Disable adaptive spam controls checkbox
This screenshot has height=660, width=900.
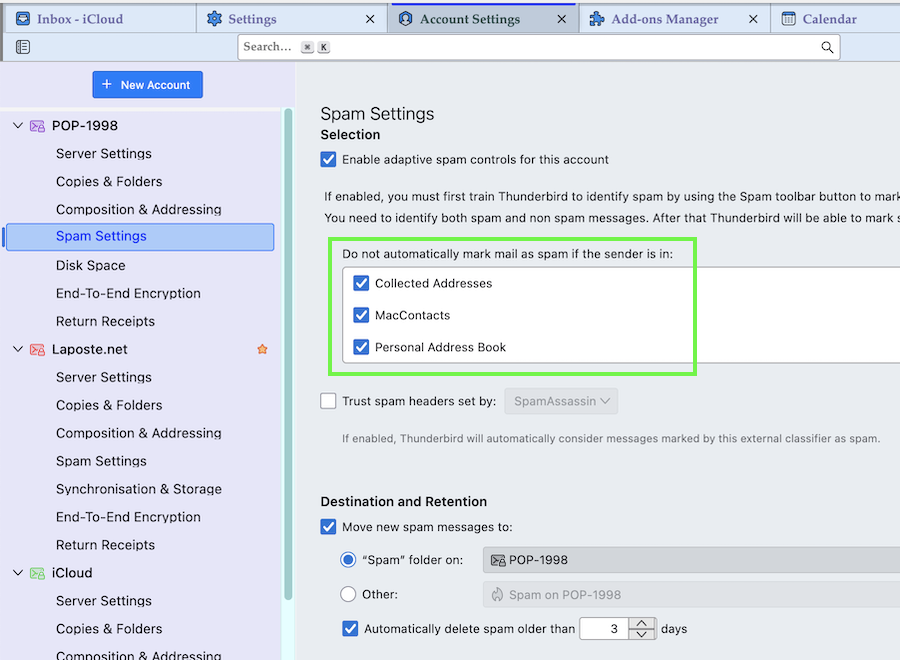click(x=329, y=159)
